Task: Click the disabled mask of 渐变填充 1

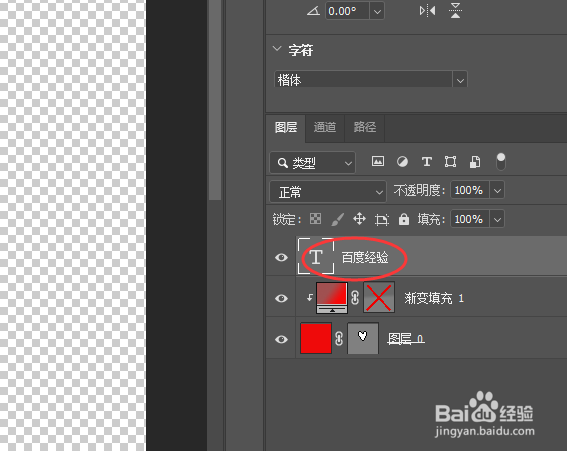Action: [x=379, y=298]
